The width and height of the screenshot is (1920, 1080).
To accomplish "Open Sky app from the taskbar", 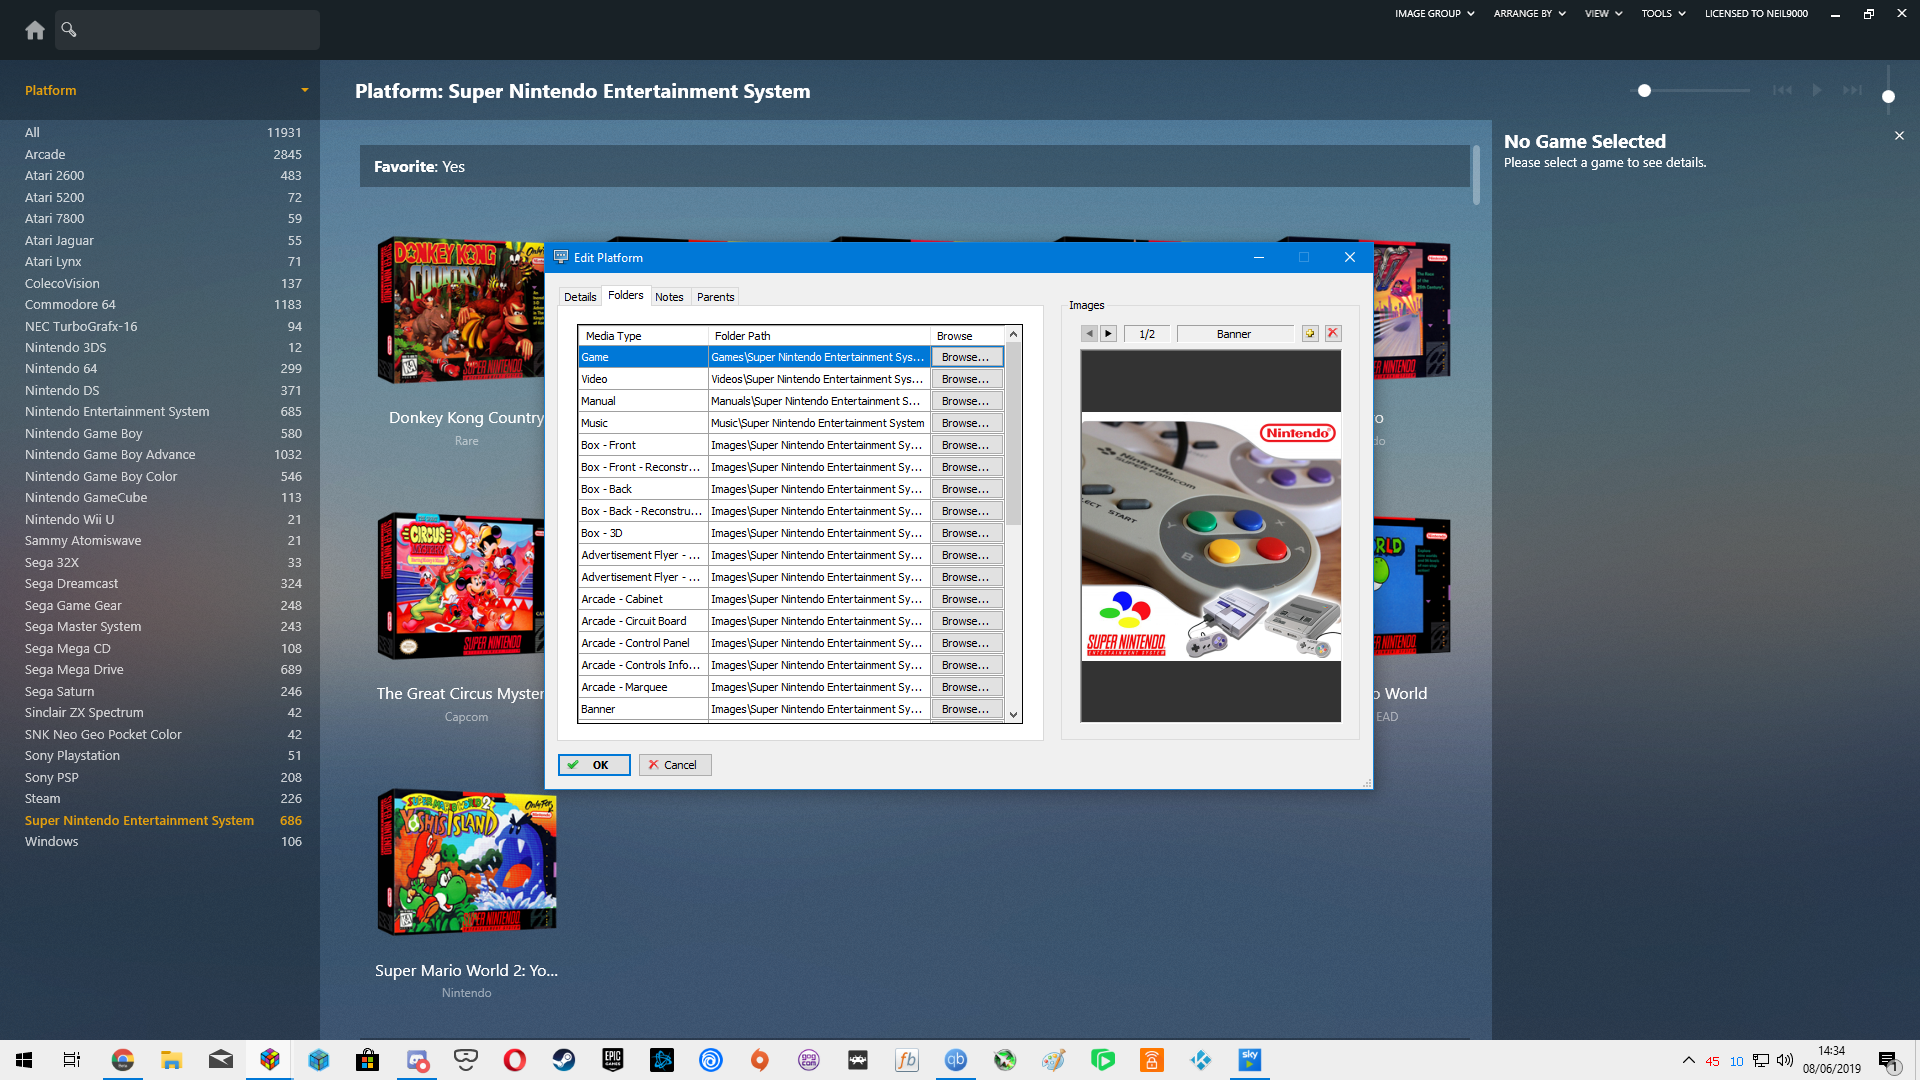I will coord(1250,1060).
